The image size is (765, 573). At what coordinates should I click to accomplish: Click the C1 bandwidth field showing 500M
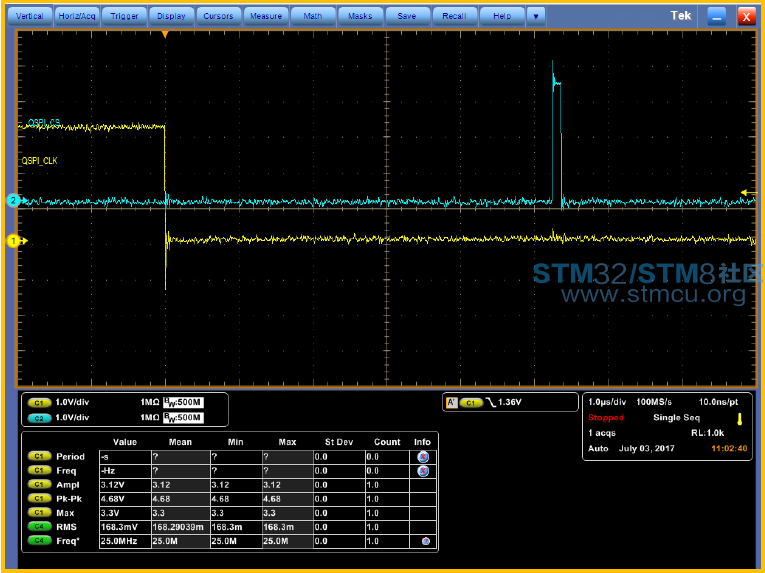183,402
